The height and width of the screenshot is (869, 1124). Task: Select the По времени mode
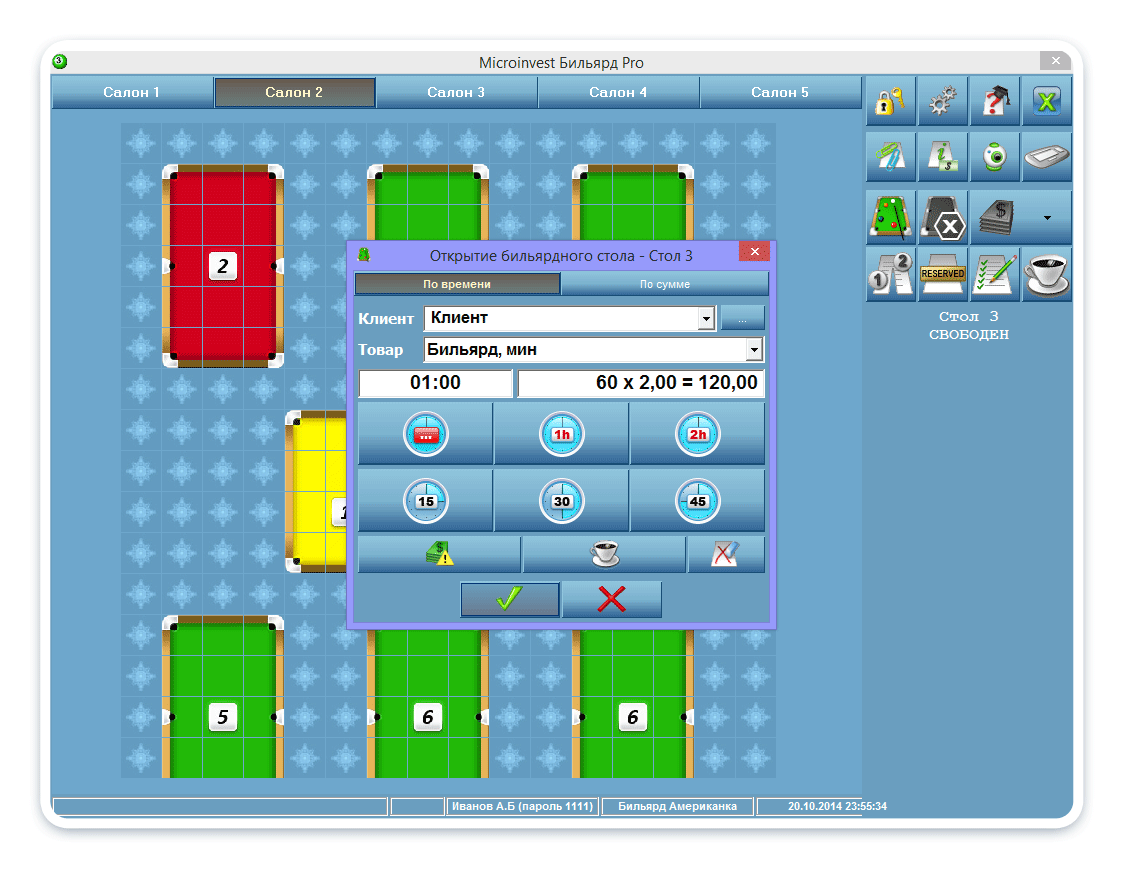457,284
